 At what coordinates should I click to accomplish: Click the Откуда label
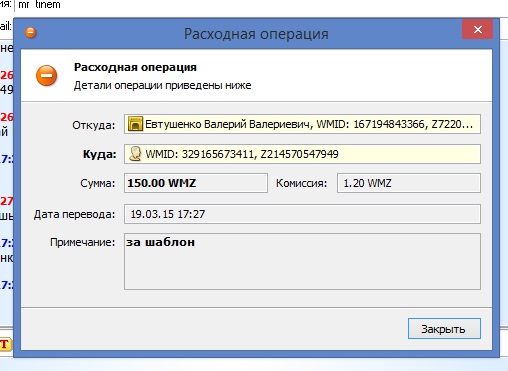tap(94, 125)
